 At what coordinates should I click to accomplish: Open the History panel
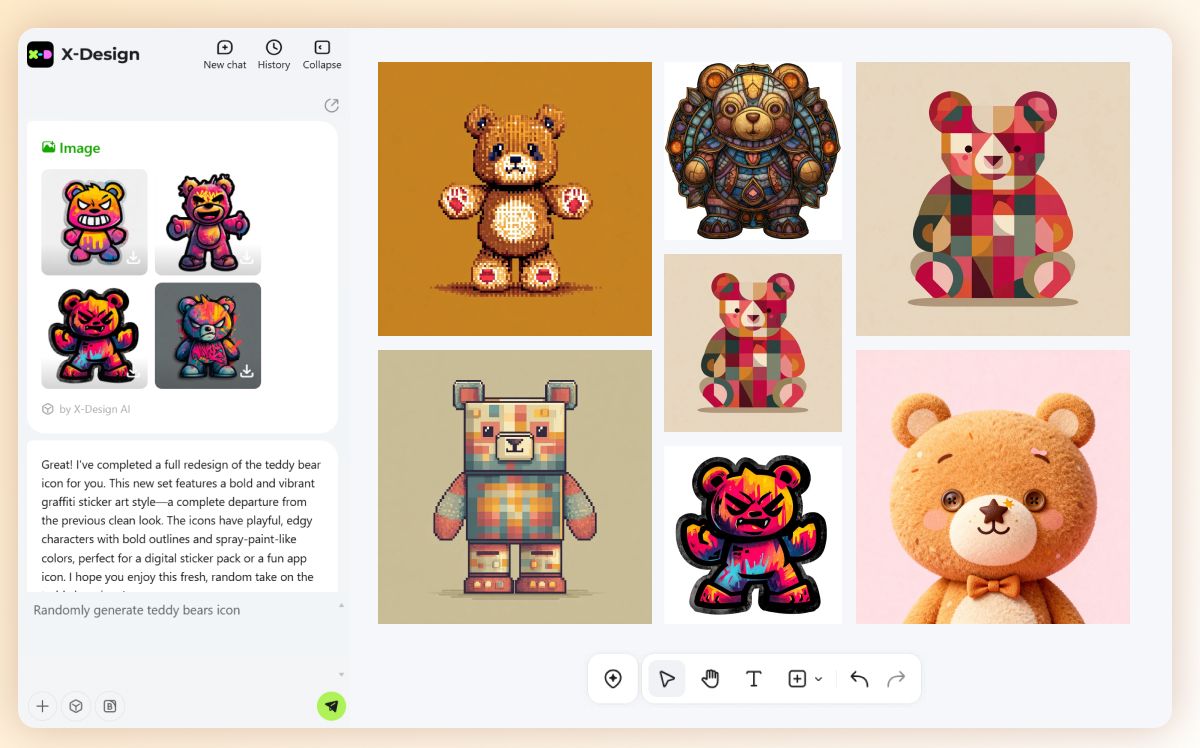[273, 54]
